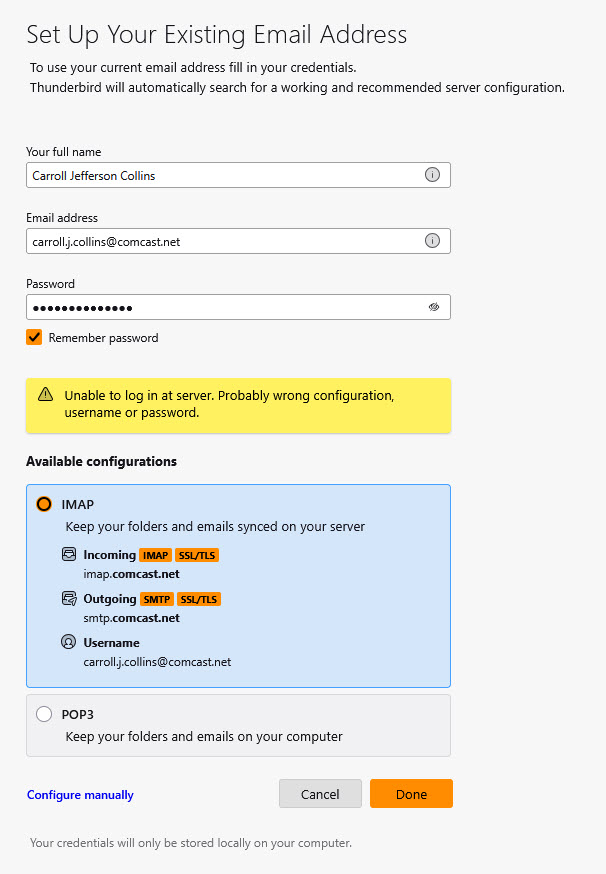Image resolution: width=606 pixels, height=874 pixels.
Task: Click the orange IMAP badge next to Incoming
Action: (155, 555)
